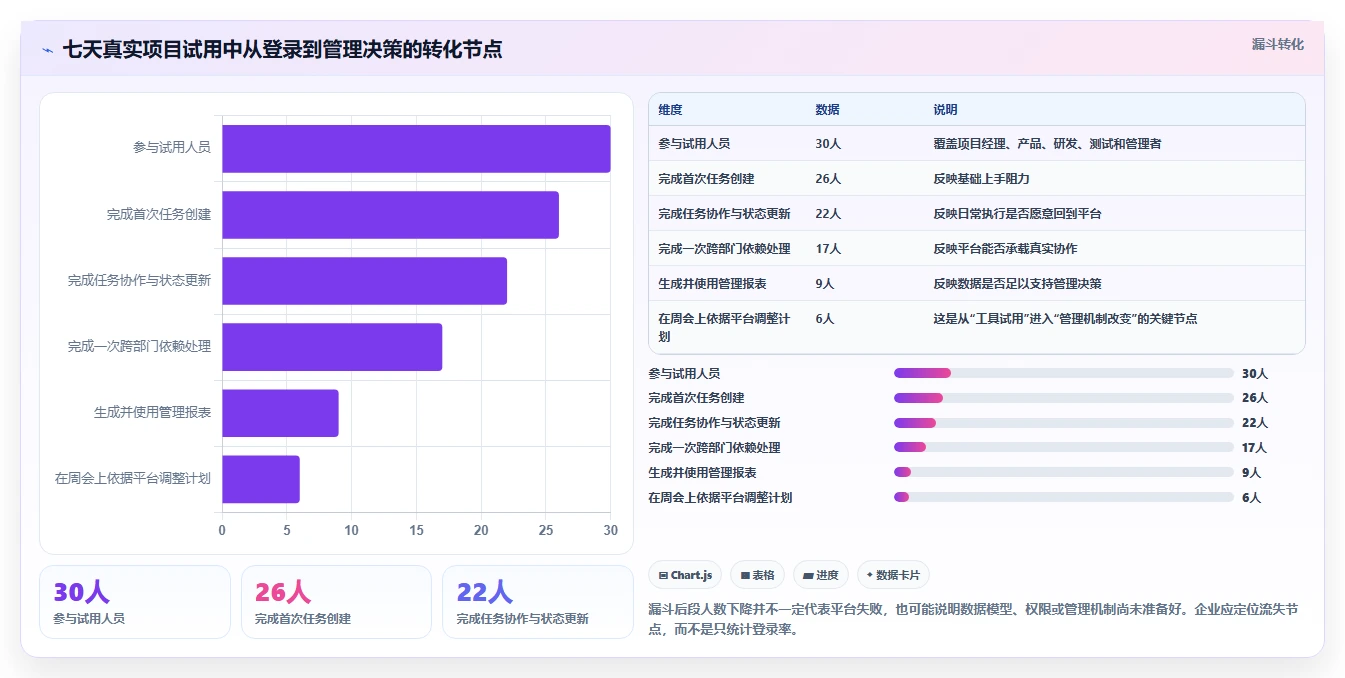Viewport: 1345px width, 678px height.
Task: Click chart y-axis label 生成并使用管理报表
Action: (152, 413)
